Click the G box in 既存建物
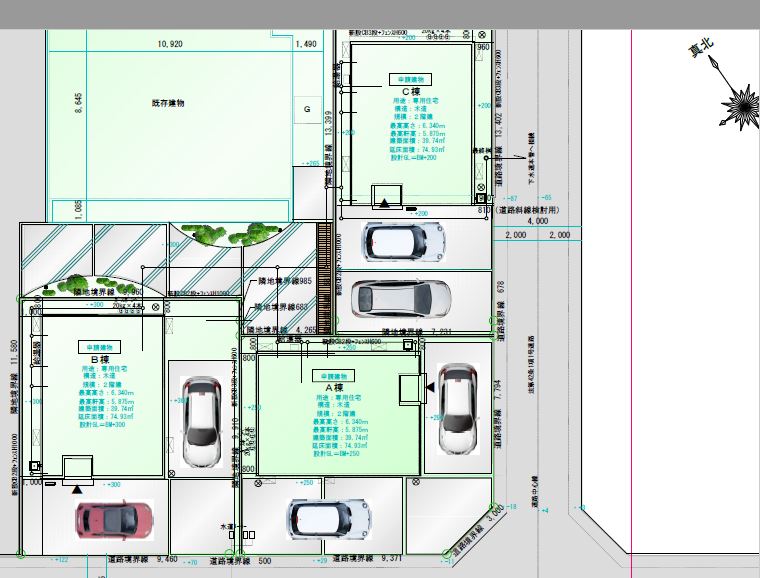The width and height of the screenshot is (761, 578). tap(307, 109)
